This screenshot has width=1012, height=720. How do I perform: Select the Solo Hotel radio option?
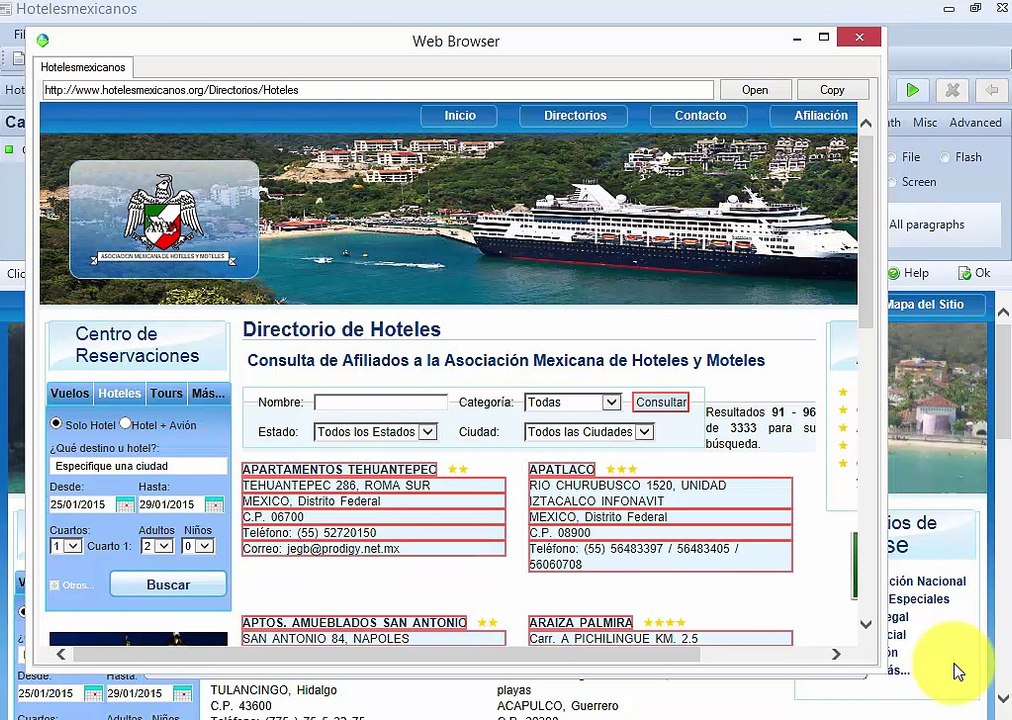click(x=56, y=424)
